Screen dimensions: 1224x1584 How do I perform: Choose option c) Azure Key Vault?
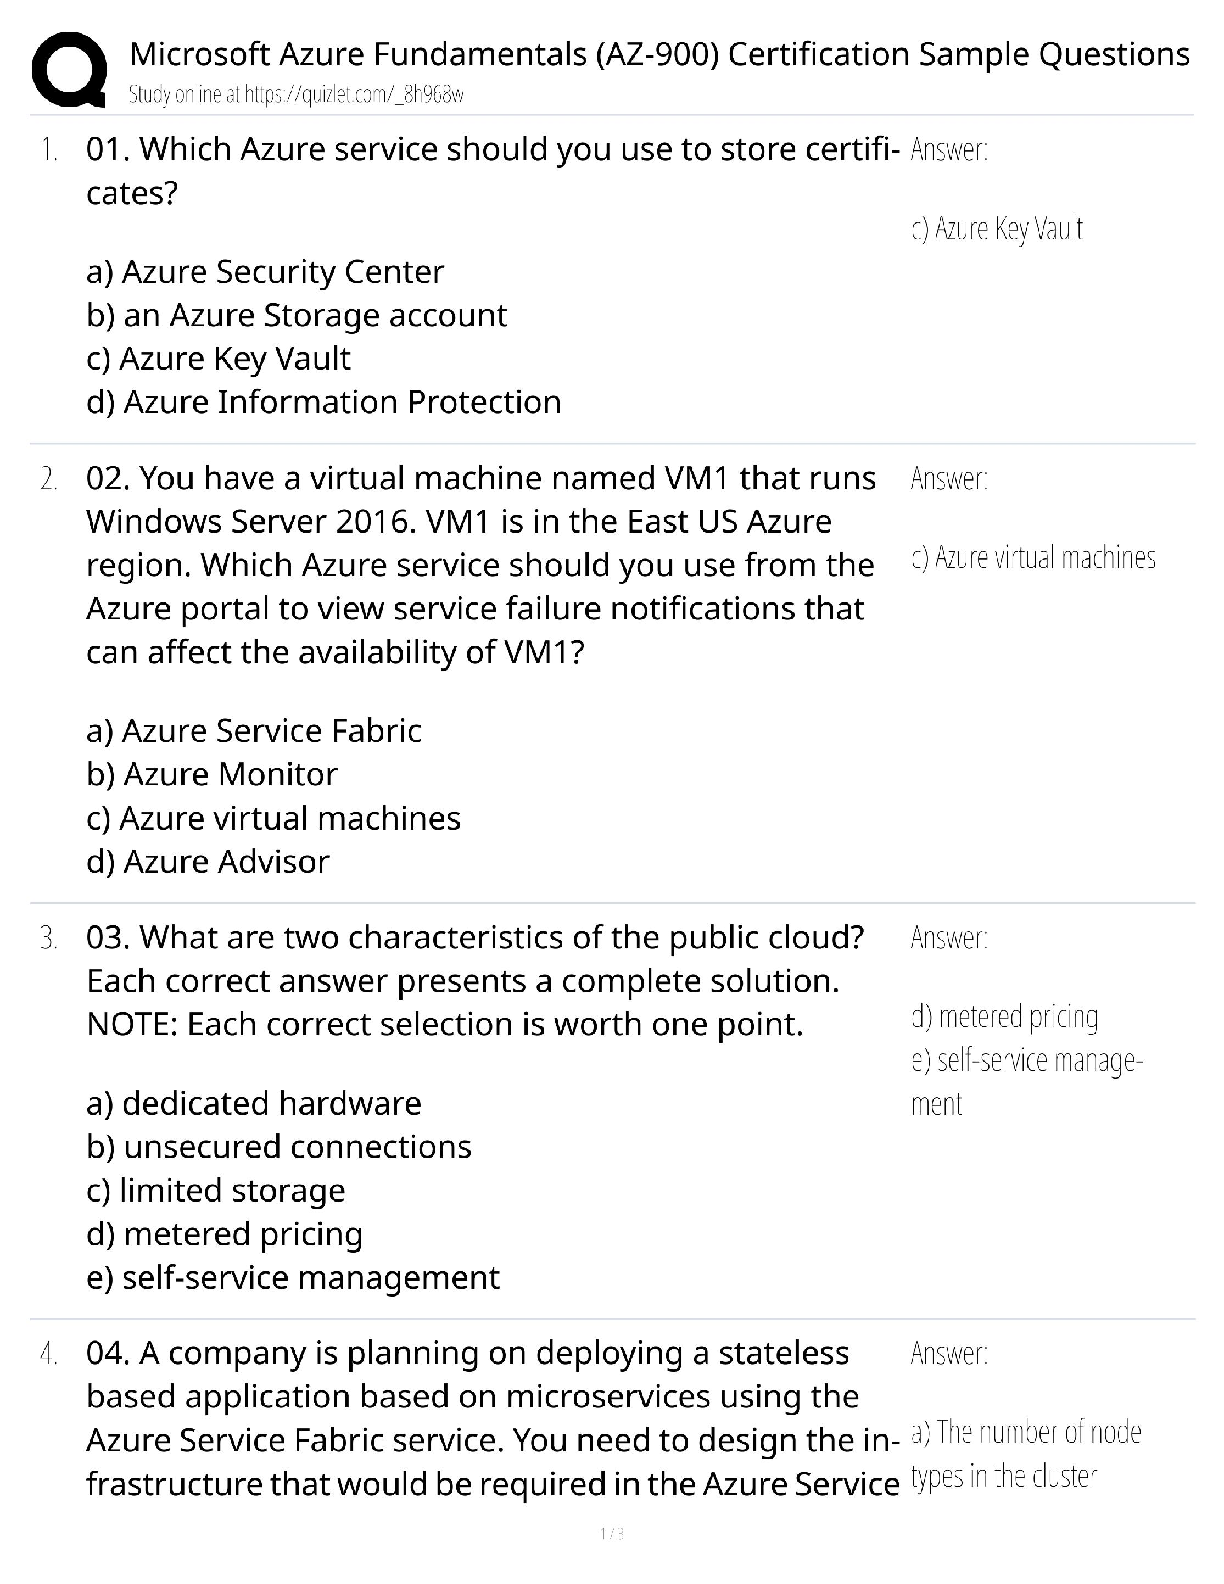pyautogui.click(x=218, y=359)
